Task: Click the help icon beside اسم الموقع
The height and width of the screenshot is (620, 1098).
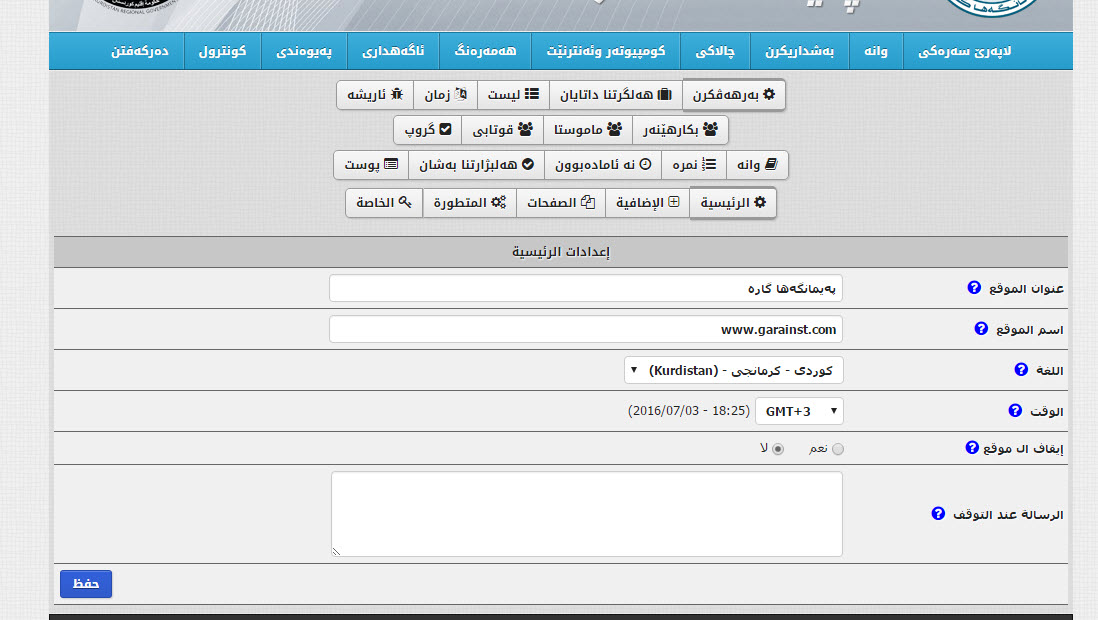Action: pos(981,328)
